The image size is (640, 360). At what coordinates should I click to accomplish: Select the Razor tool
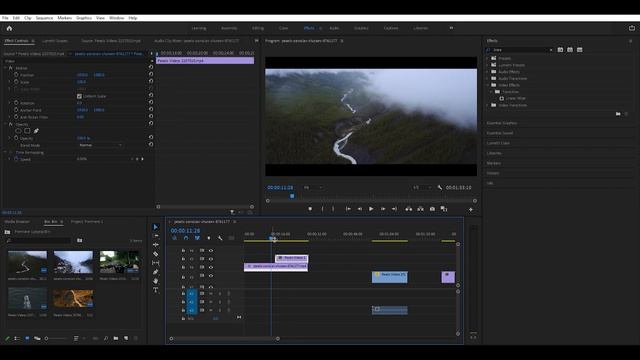pyautogui.click(x=156, y=254)
